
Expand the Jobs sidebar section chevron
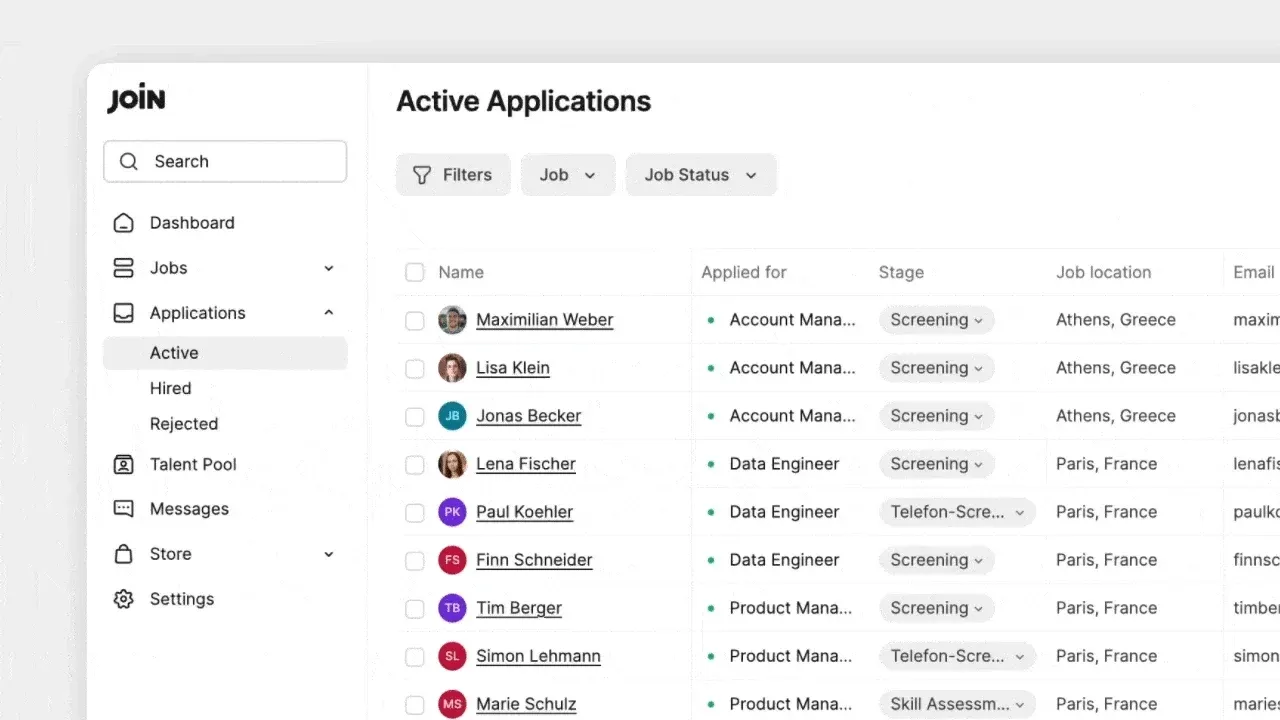tap(329, 268)
